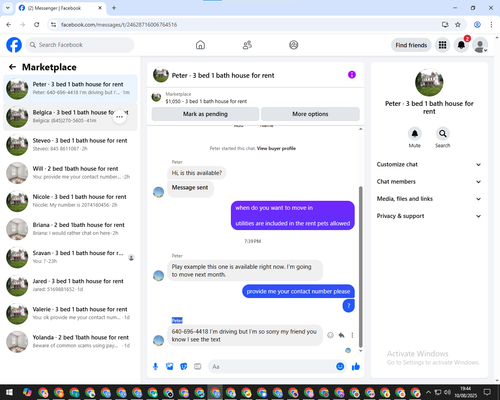
Task: Mute the chat with bell icon
Action: (415, 134)
